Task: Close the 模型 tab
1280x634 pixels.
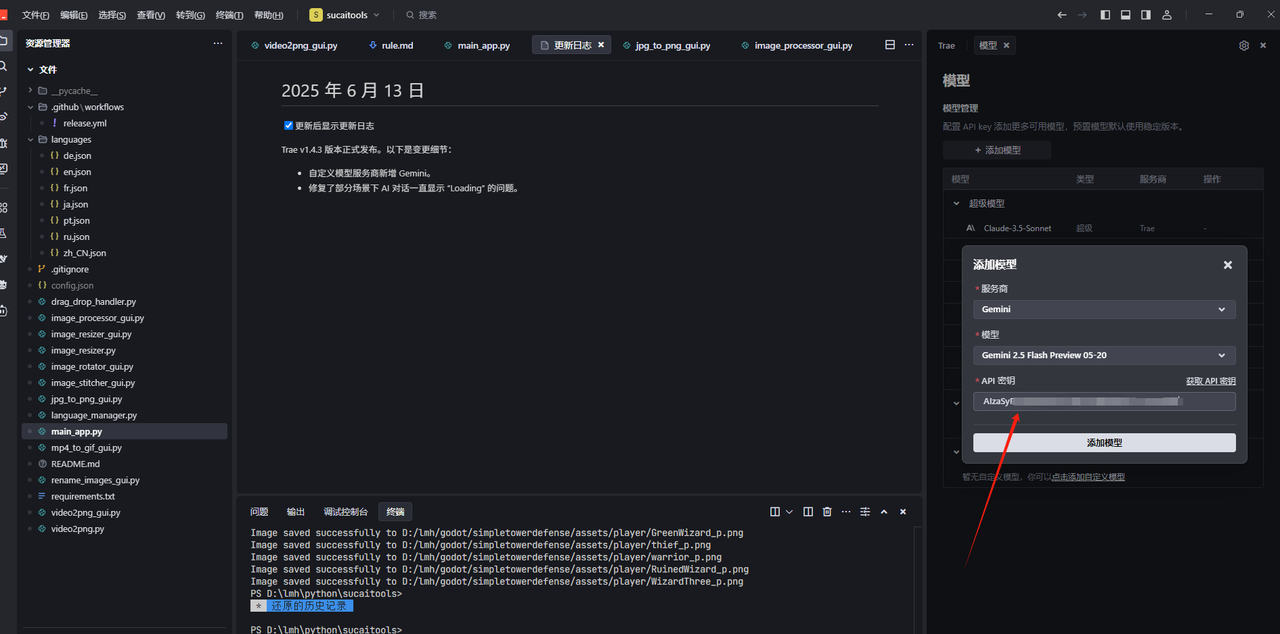Action: click(1006, 45)
